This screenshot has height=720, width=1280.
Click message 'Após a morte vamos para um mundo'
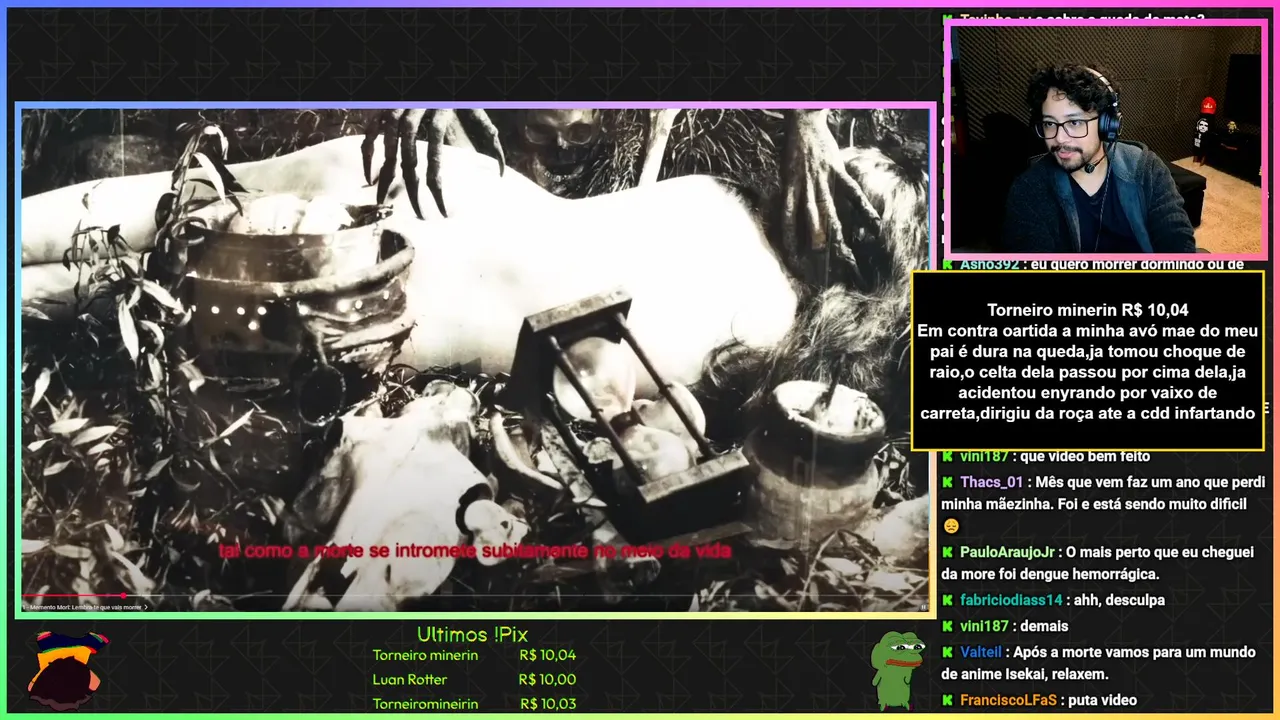[x=1136, y=652]
